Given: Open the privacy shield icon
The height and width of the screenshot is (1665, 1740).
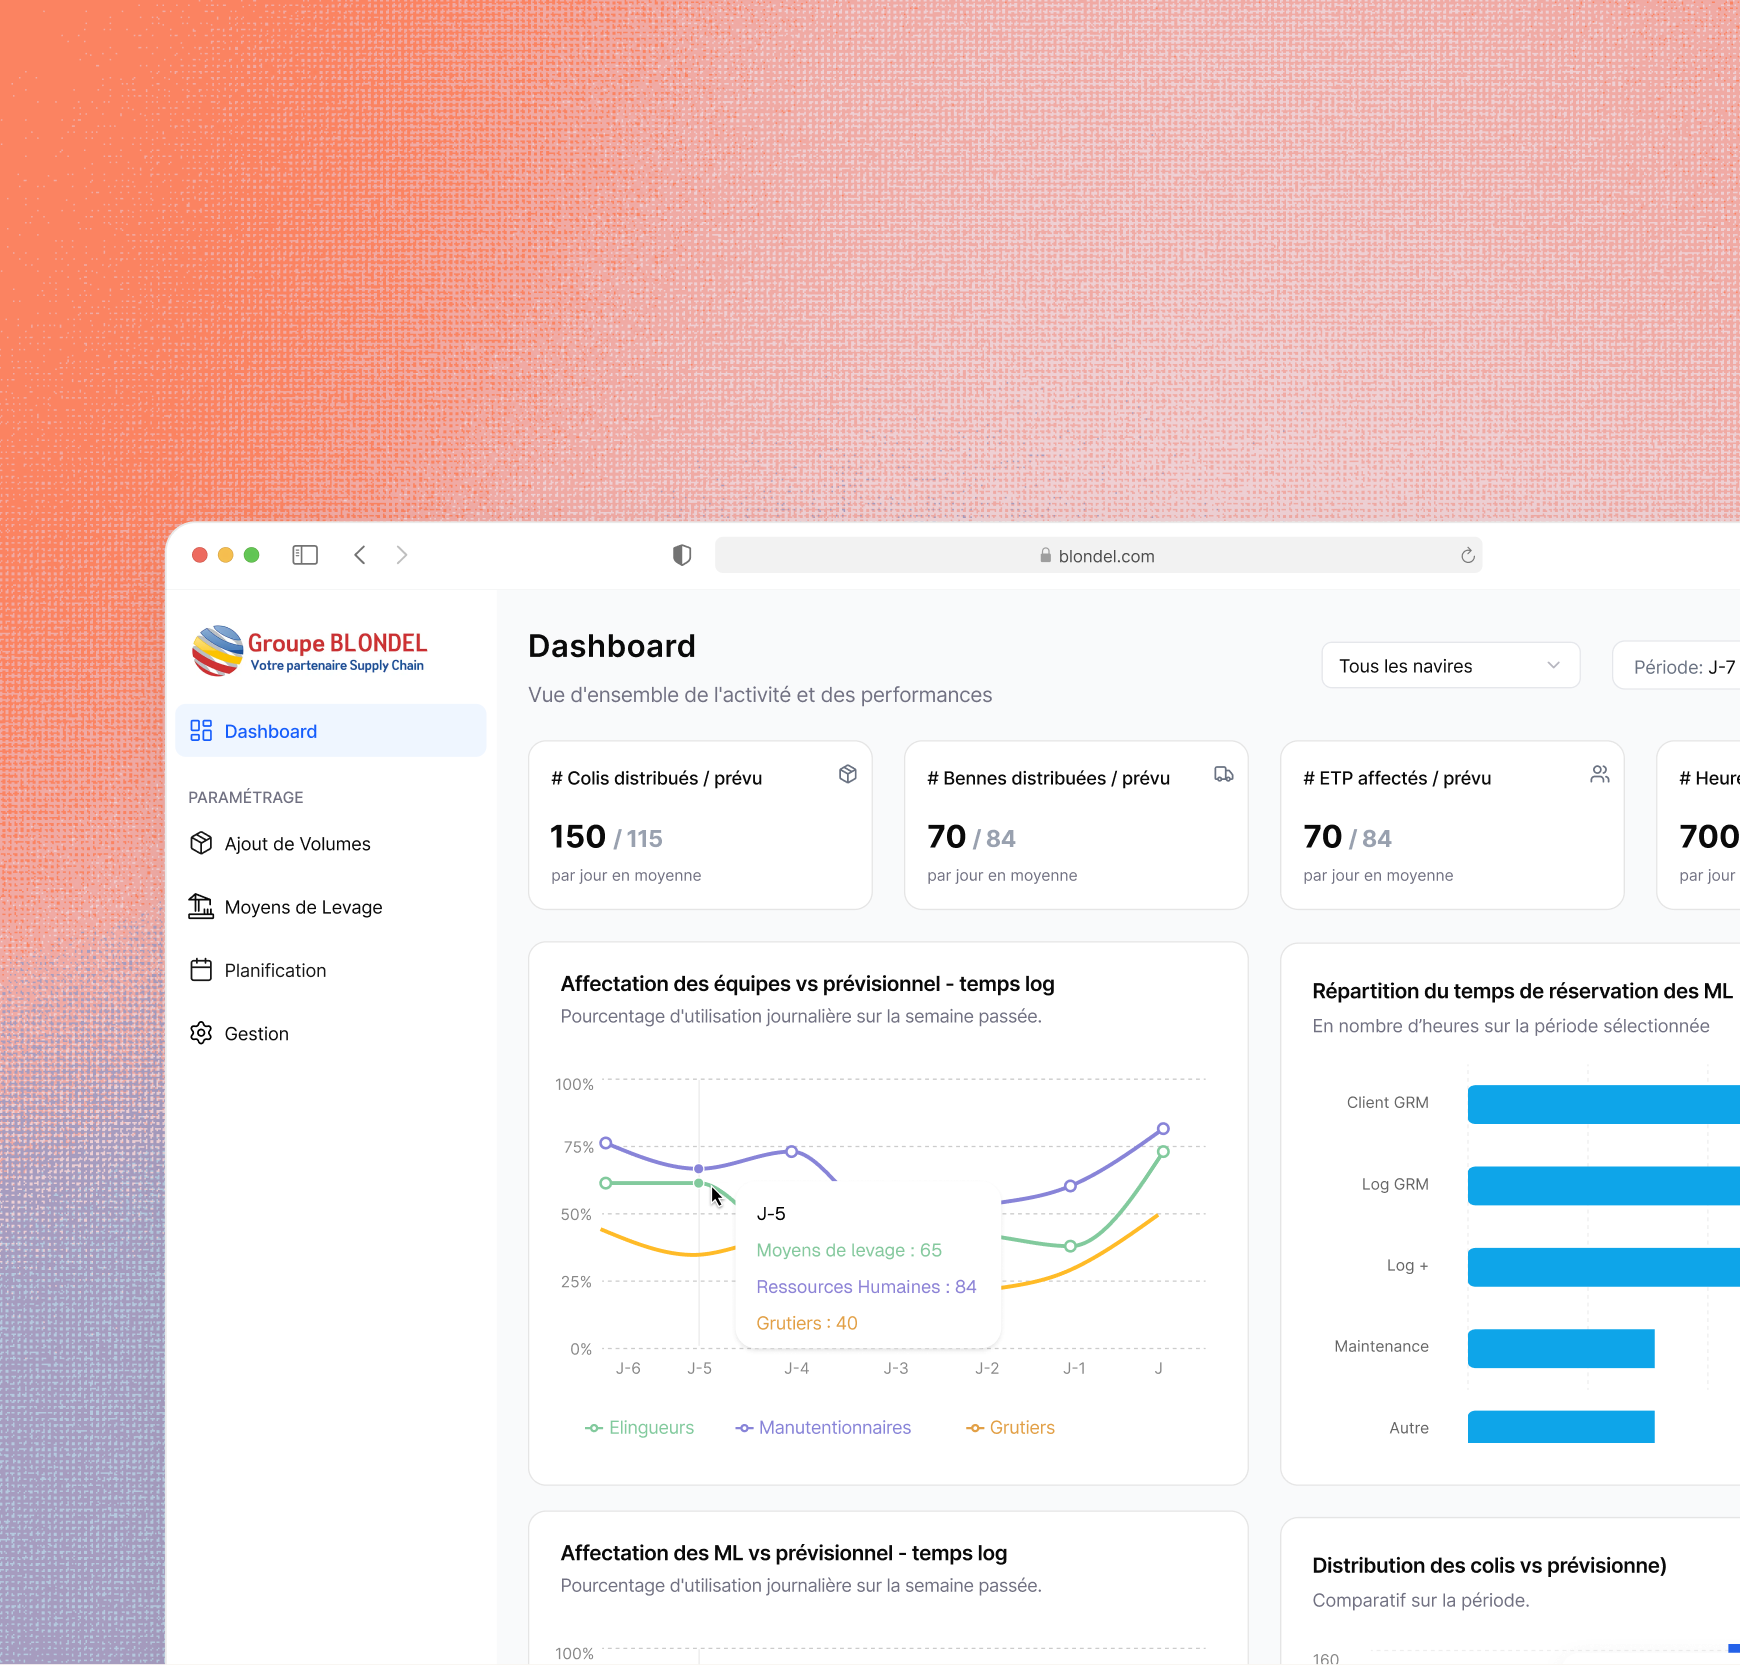Looking at the screenshot, I should (x=682, y=555).
